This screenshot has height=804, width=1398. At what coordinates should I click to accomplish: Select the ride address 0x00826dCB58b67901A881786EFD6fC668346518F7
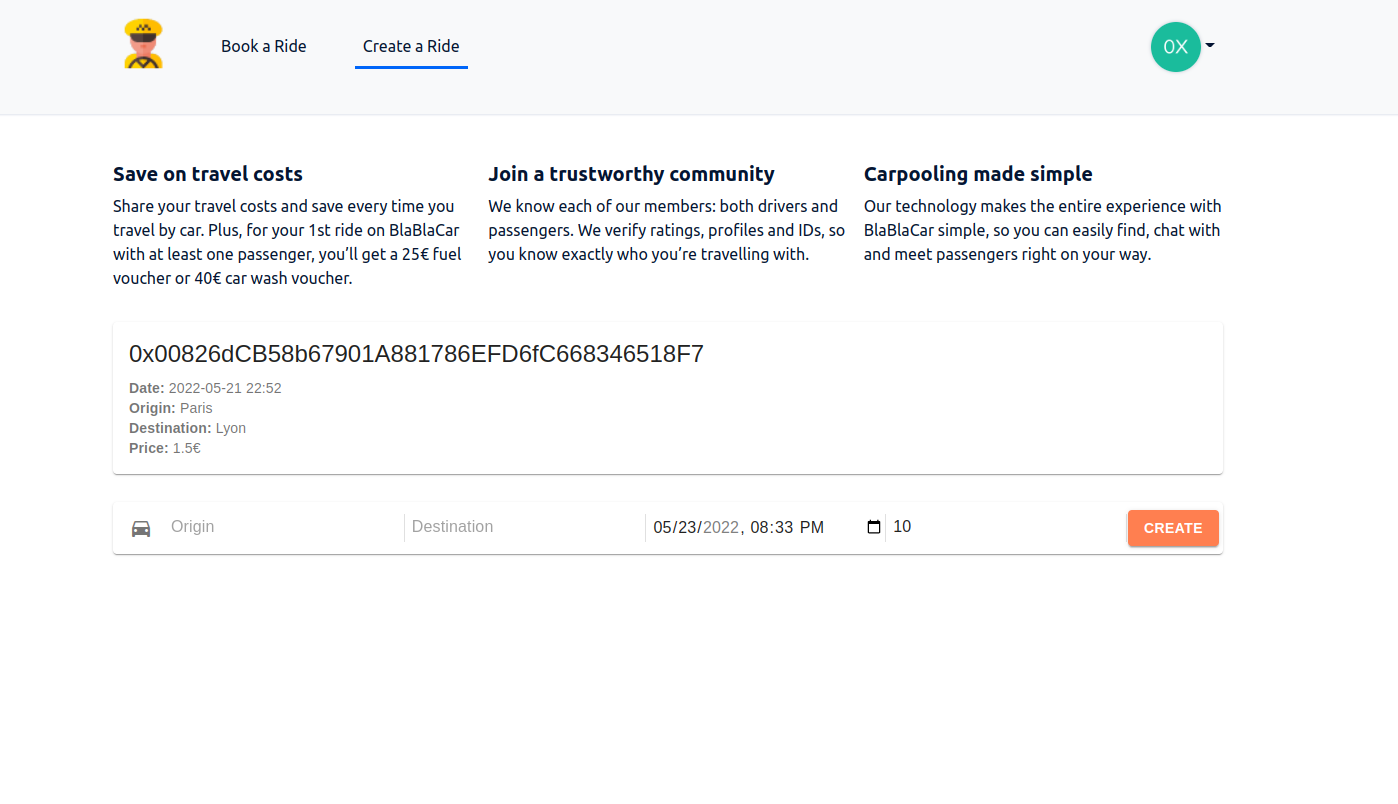pyautogui.click(x=416, y=354)
